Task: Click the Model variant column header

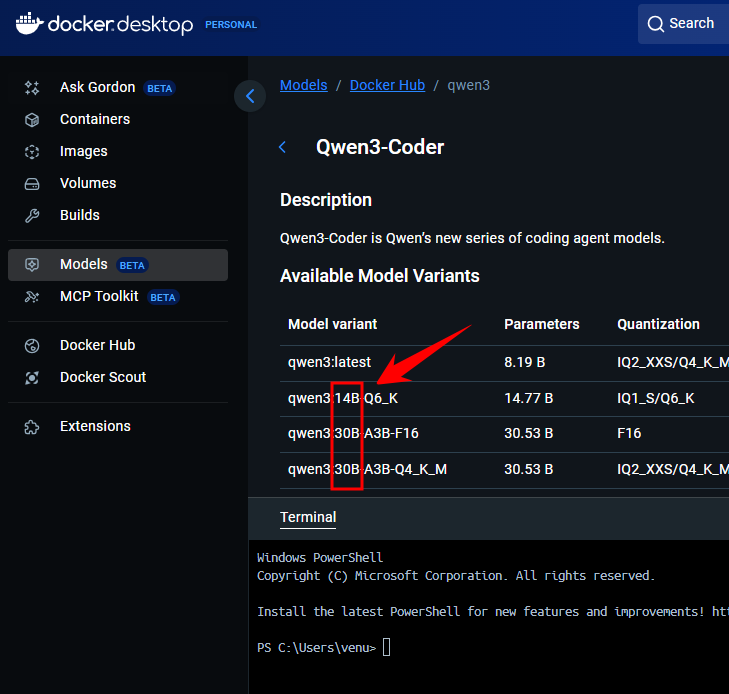Action: pos(332,324)
